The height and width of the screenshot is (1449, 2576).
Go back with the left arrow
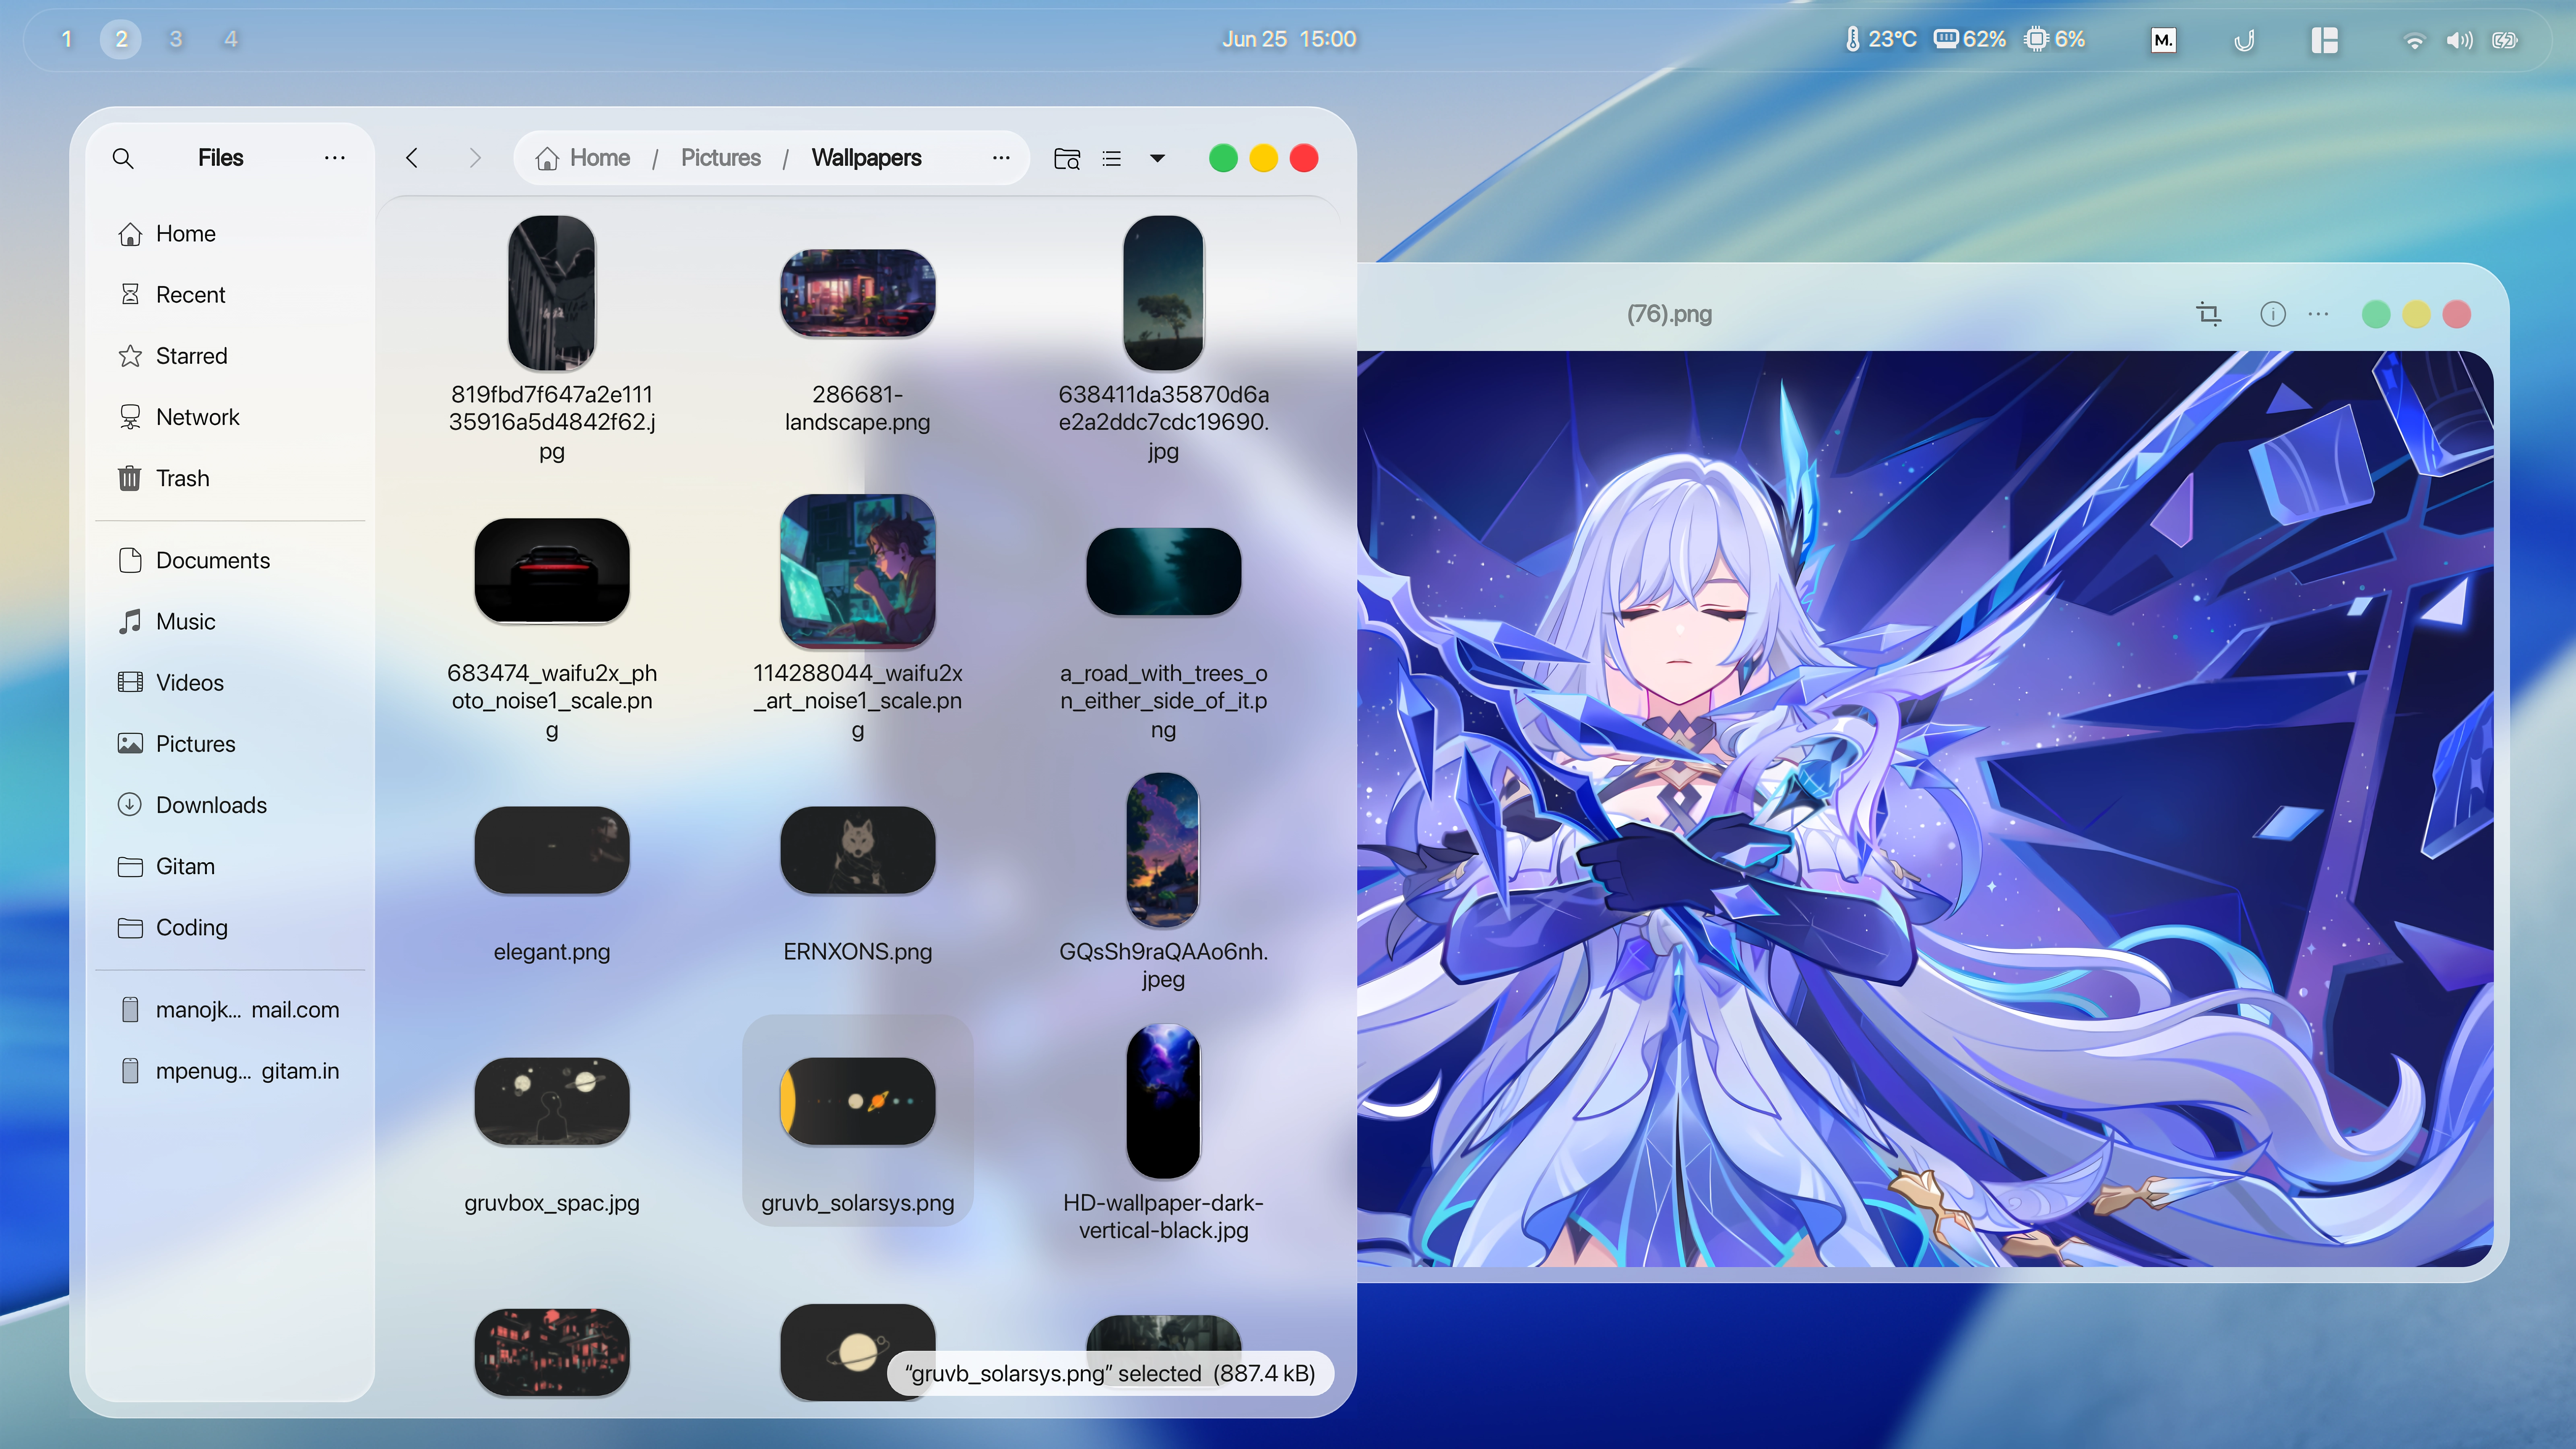pyautogui.click(x=412, y=158)
